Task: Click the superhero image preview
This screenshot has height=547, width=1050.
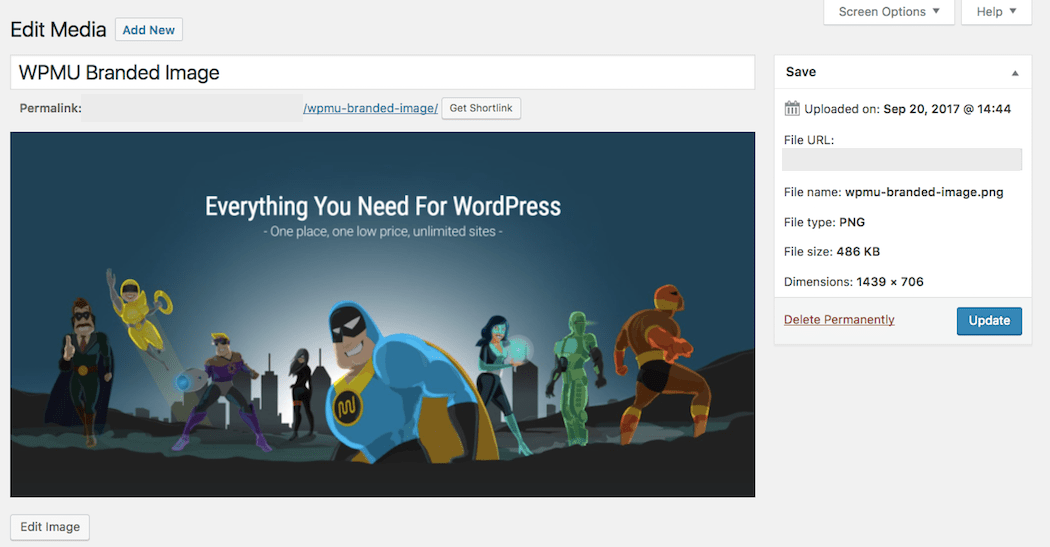Action: 382,315
